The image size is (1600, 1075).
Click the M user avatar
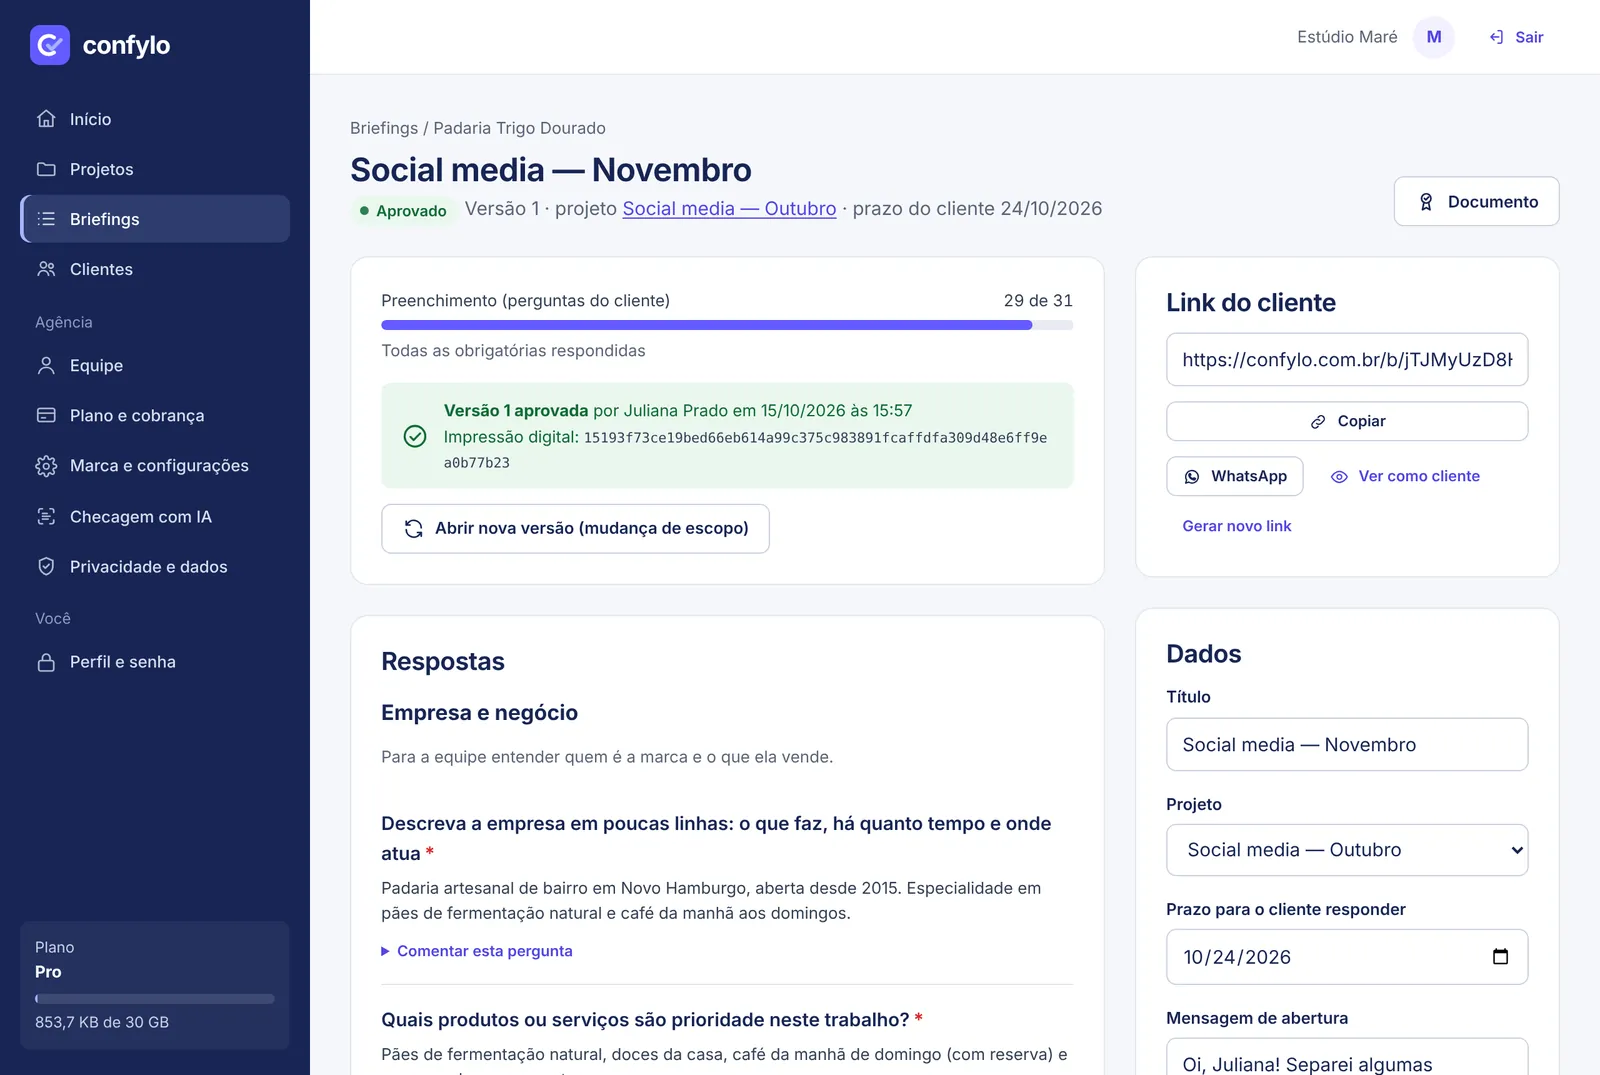coord(1434,37)
